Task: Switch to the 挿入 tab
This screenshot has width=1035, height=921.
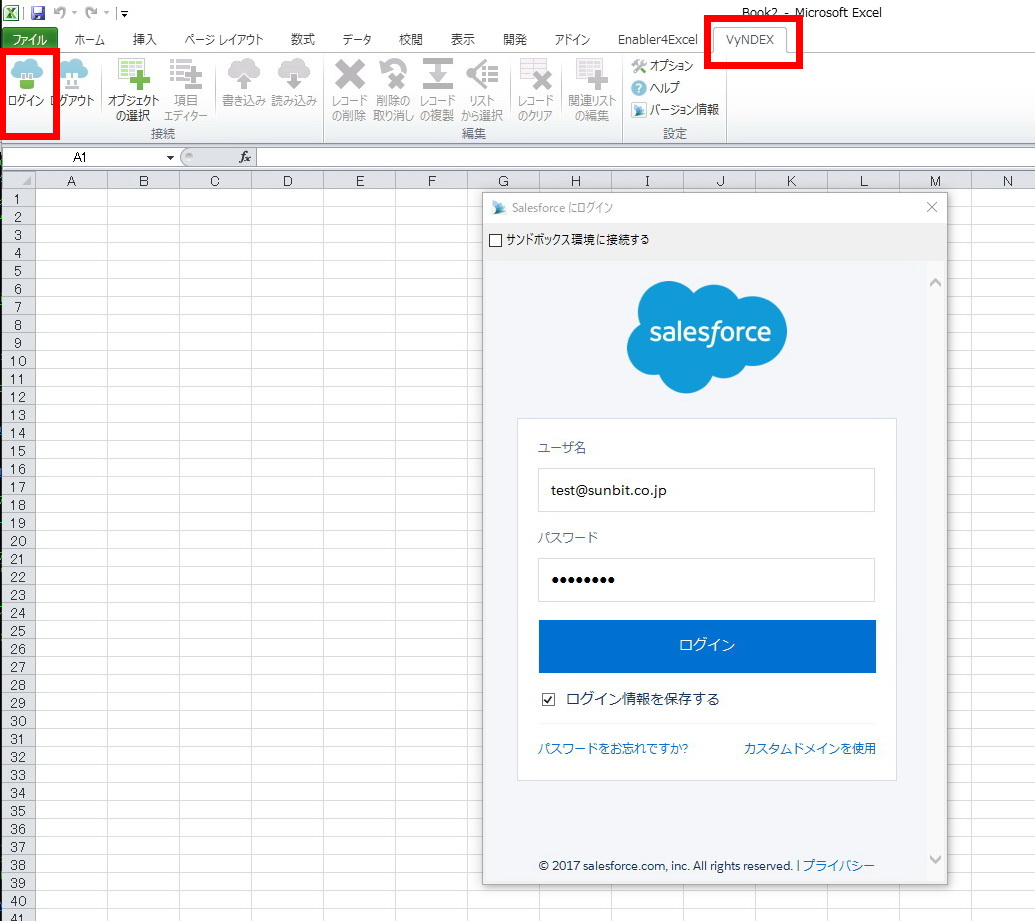Action: coord(144,40)
